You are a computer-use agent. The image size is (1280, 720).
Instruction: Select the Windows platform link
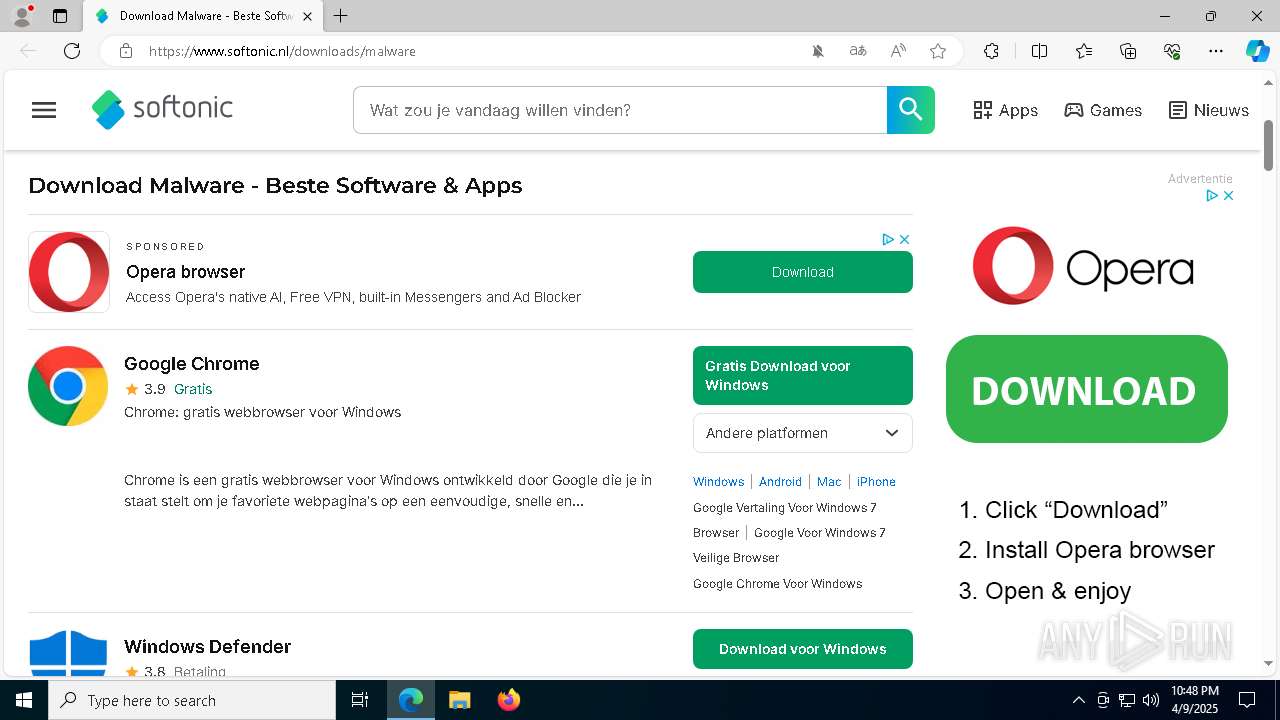(x=718, y=481)
